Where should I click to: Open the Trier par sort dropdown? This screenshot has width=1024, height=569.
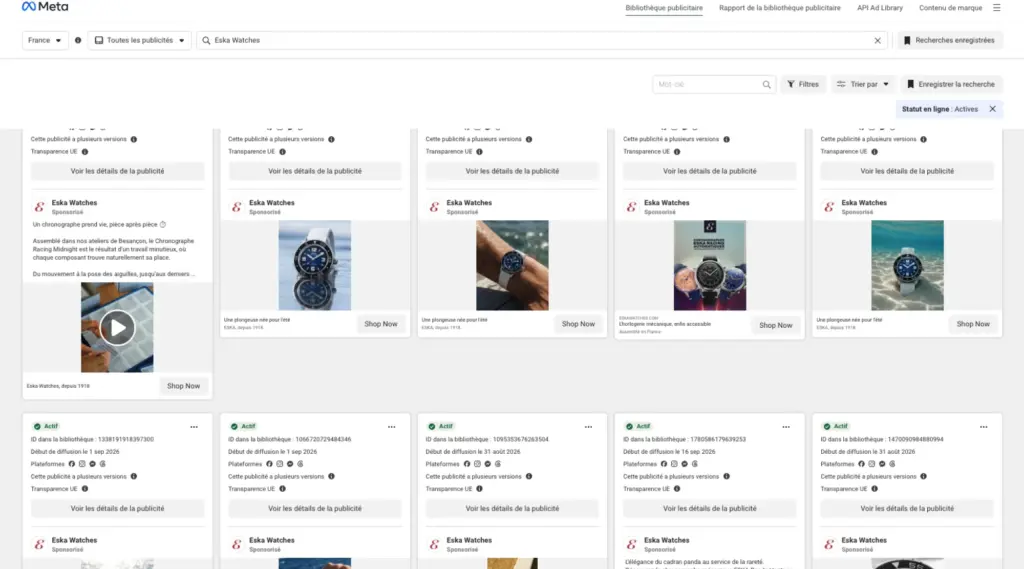click(x=863, y=84)
